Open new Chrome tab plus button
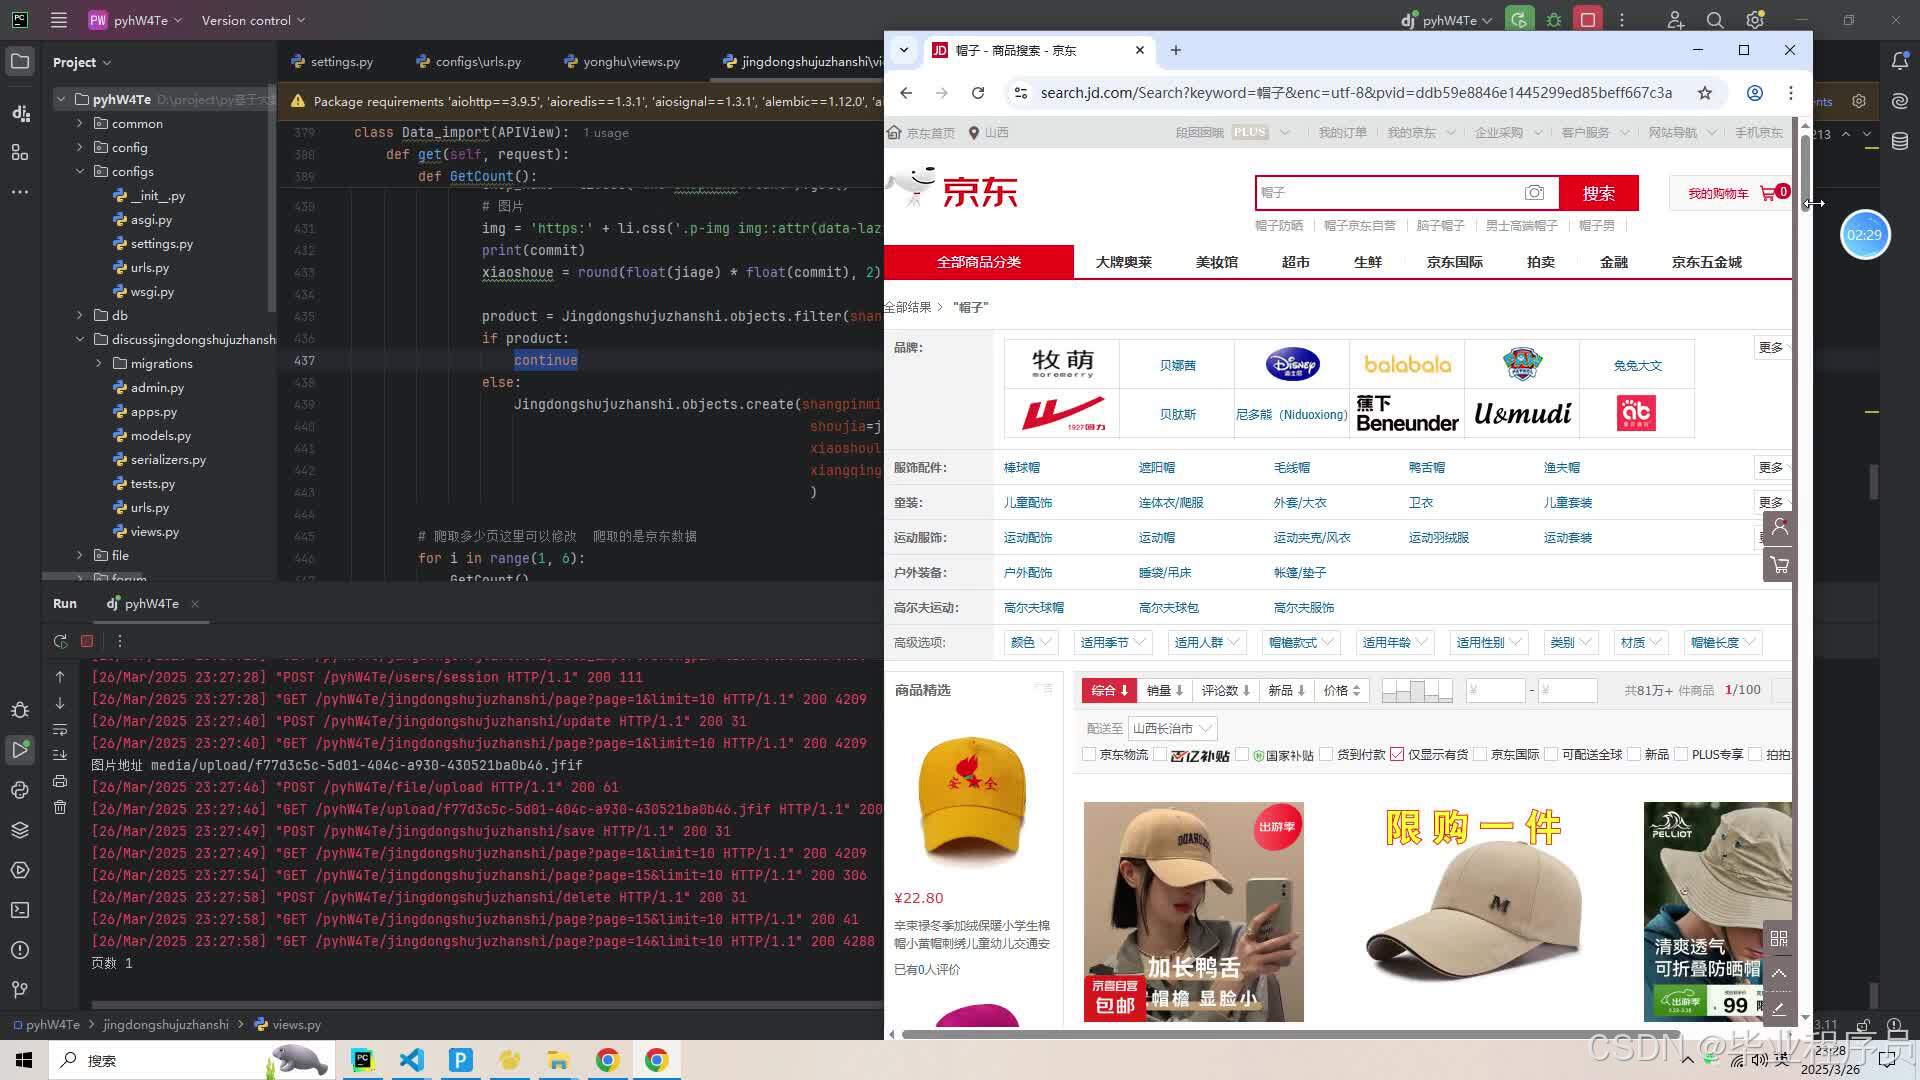 coord(1176,50)
